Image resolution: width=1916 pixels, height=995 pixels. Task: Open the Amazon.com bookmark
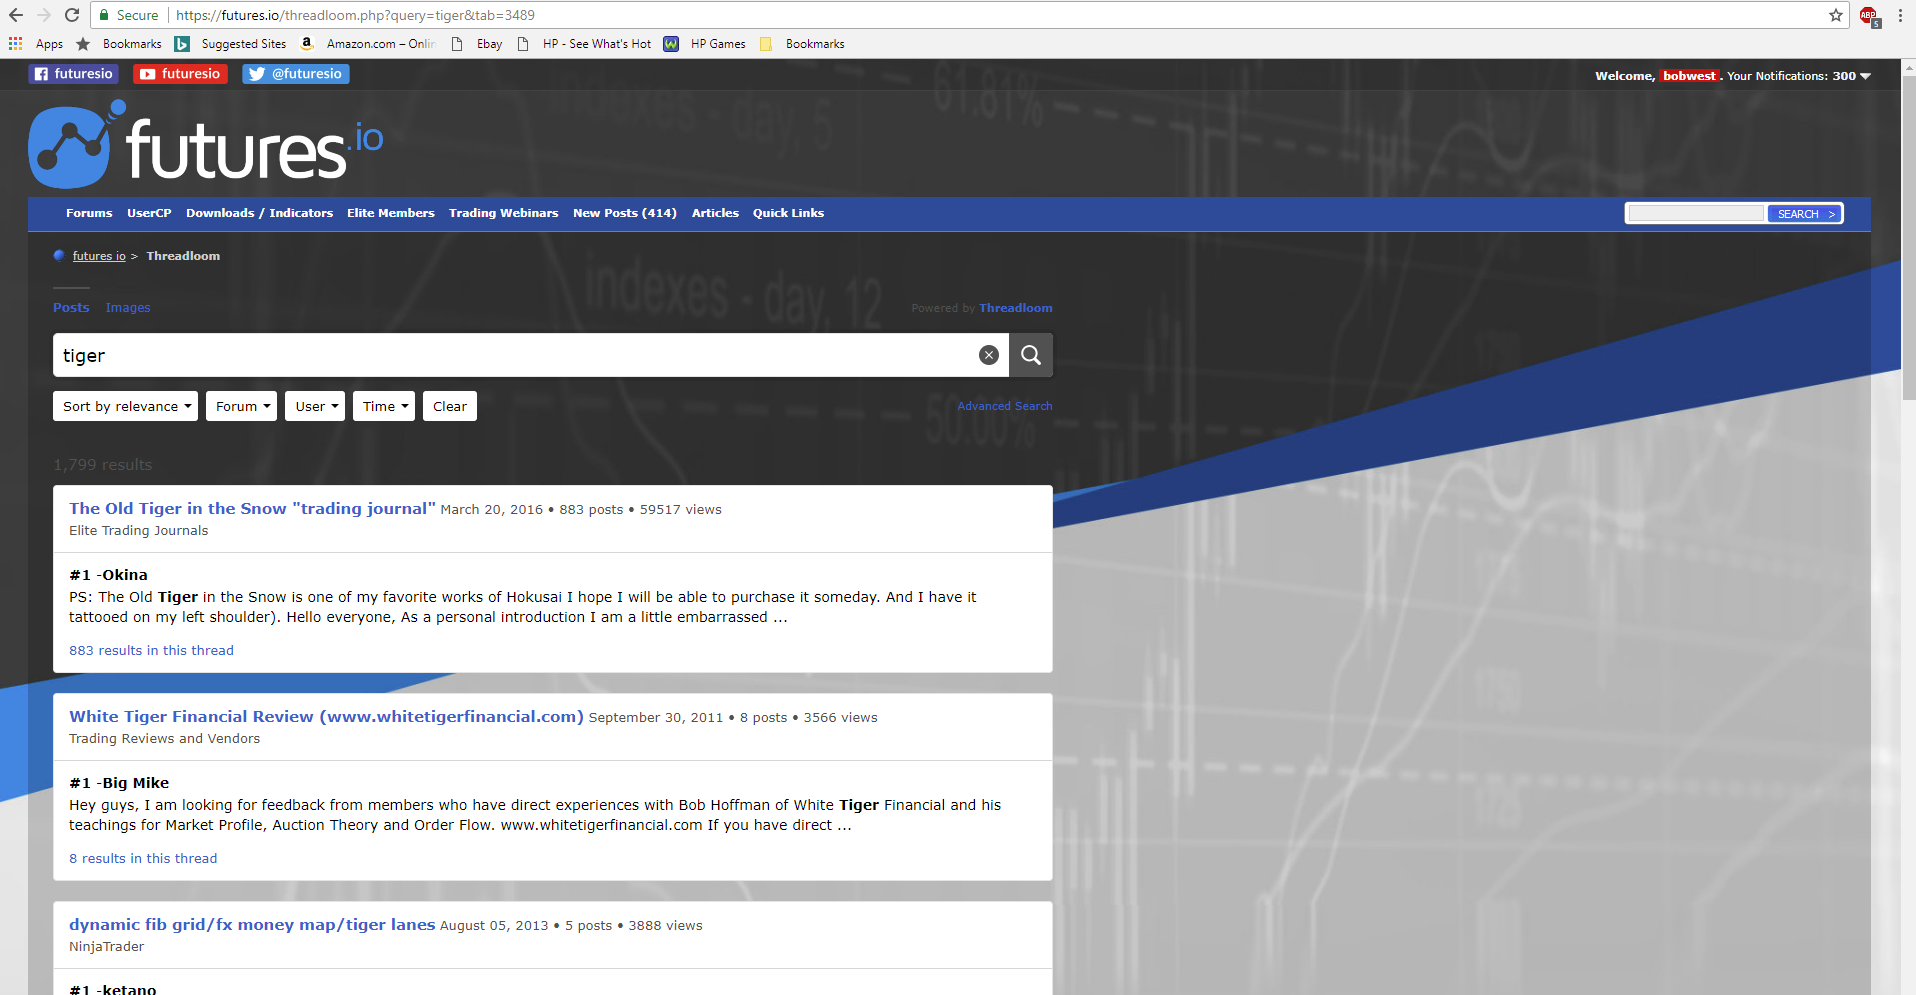368,44
